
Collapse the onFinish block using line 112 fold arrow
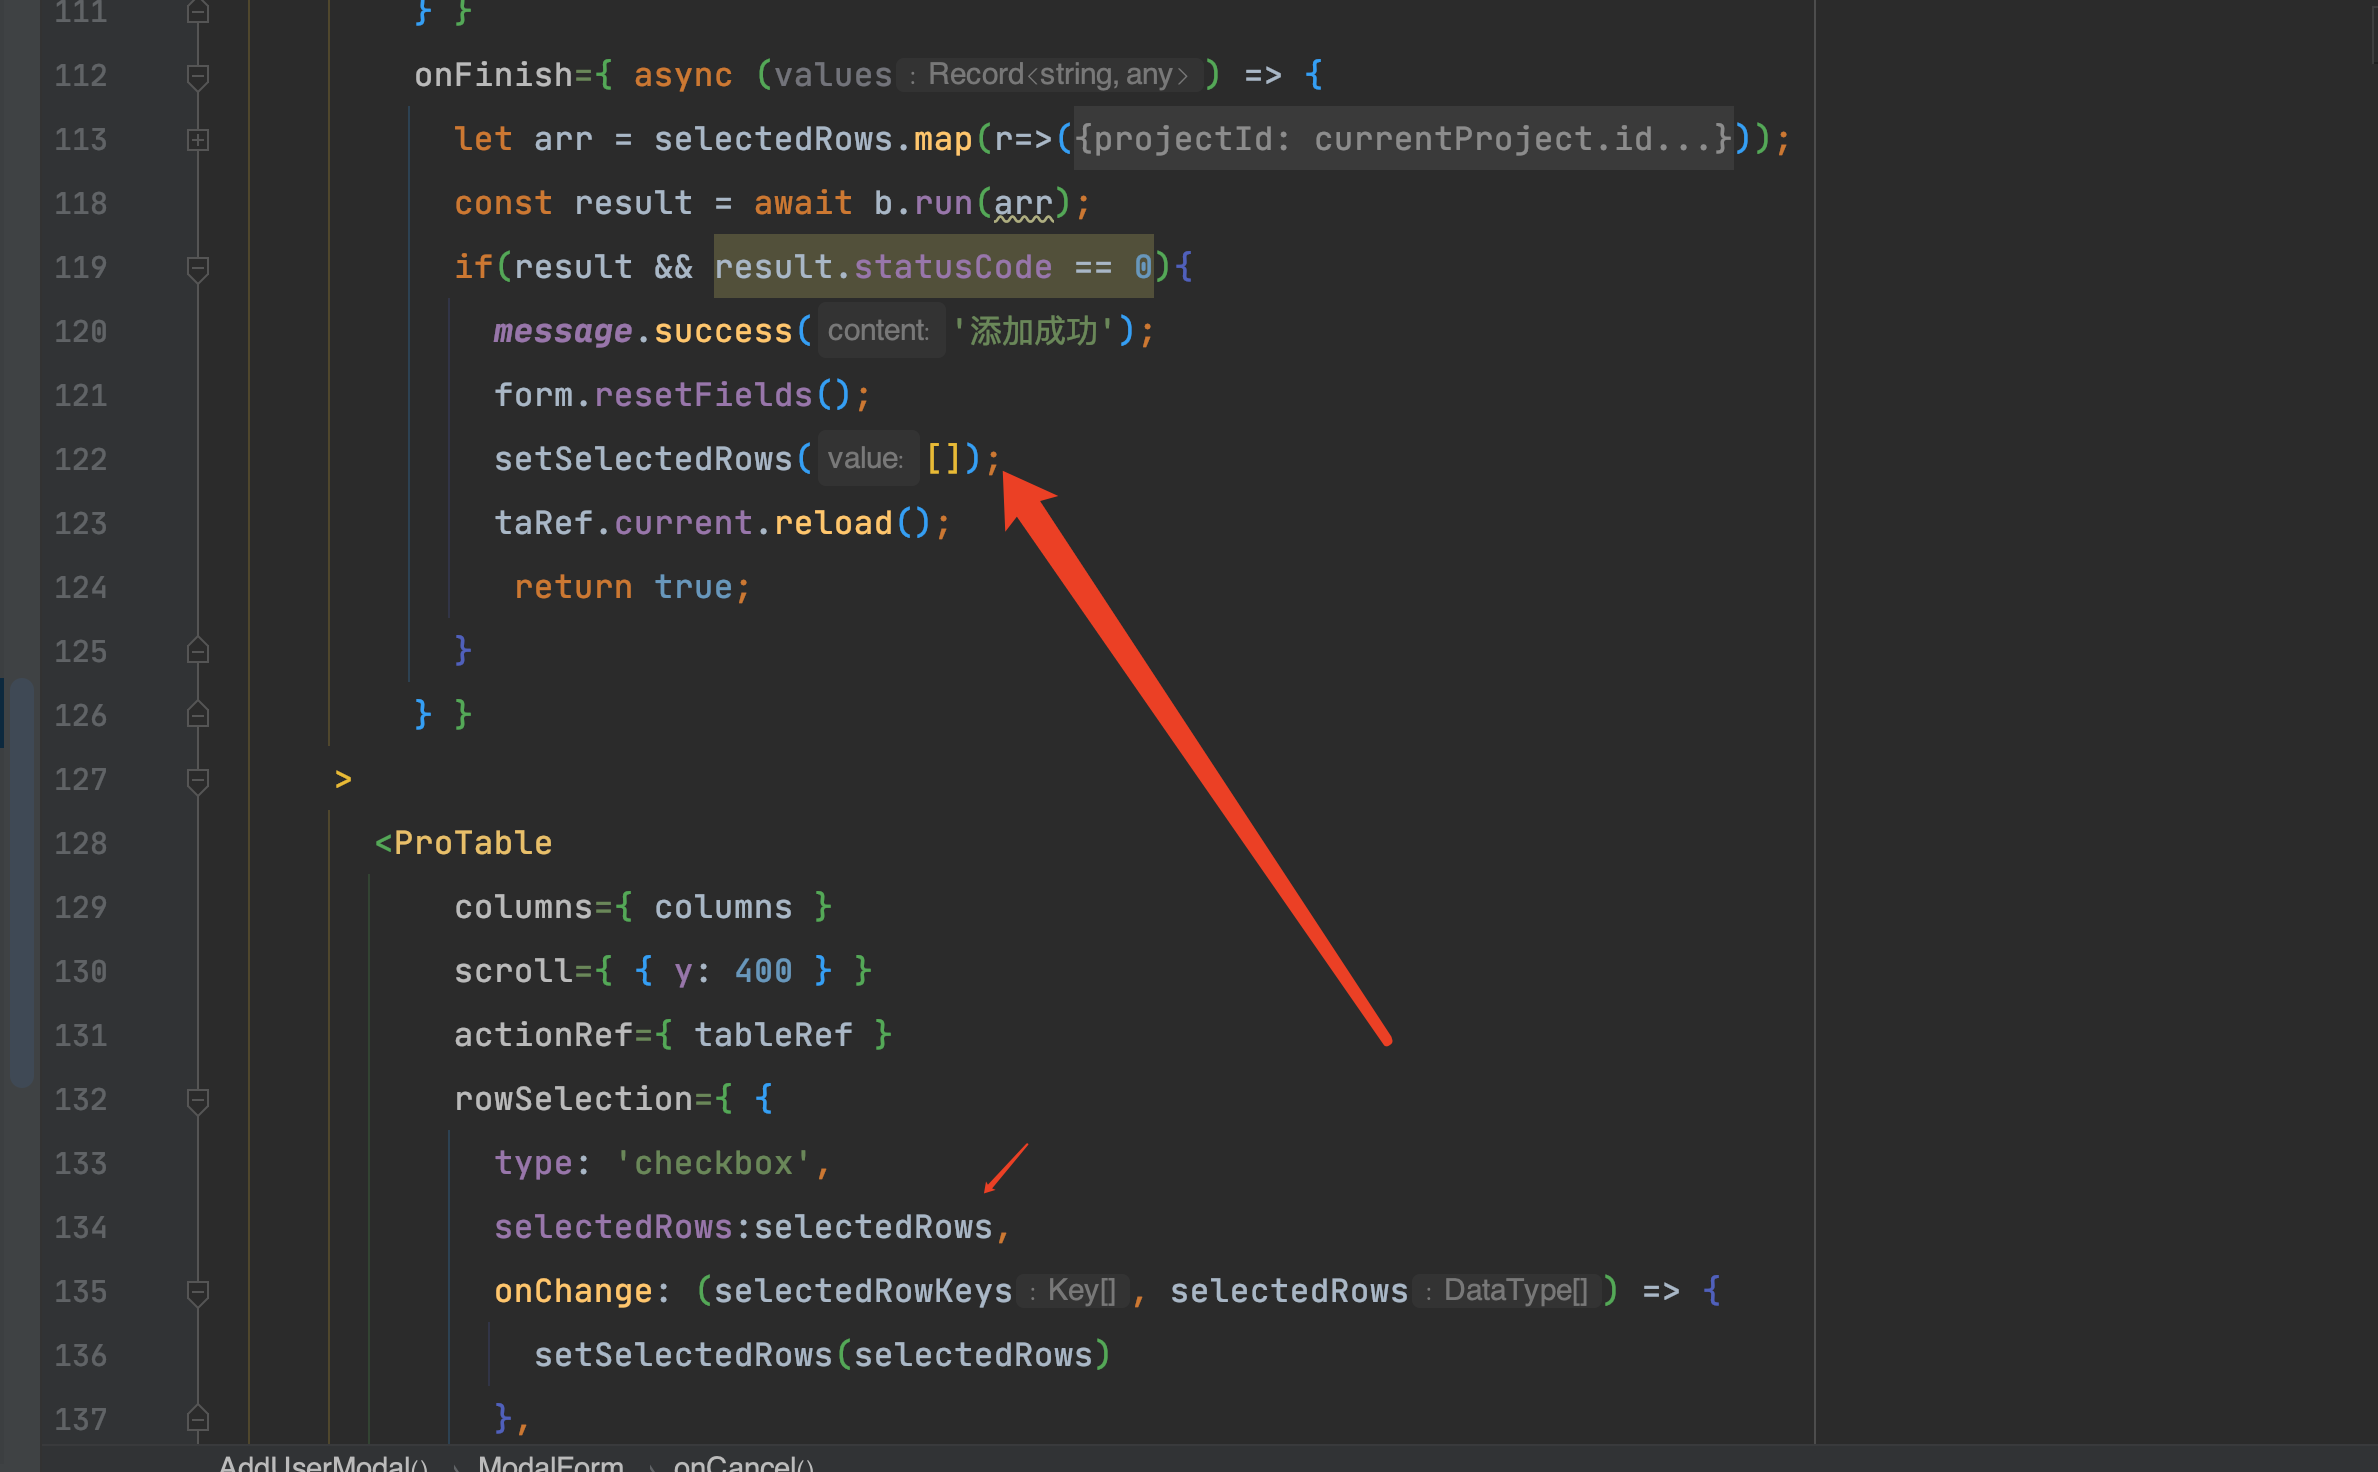197,75
